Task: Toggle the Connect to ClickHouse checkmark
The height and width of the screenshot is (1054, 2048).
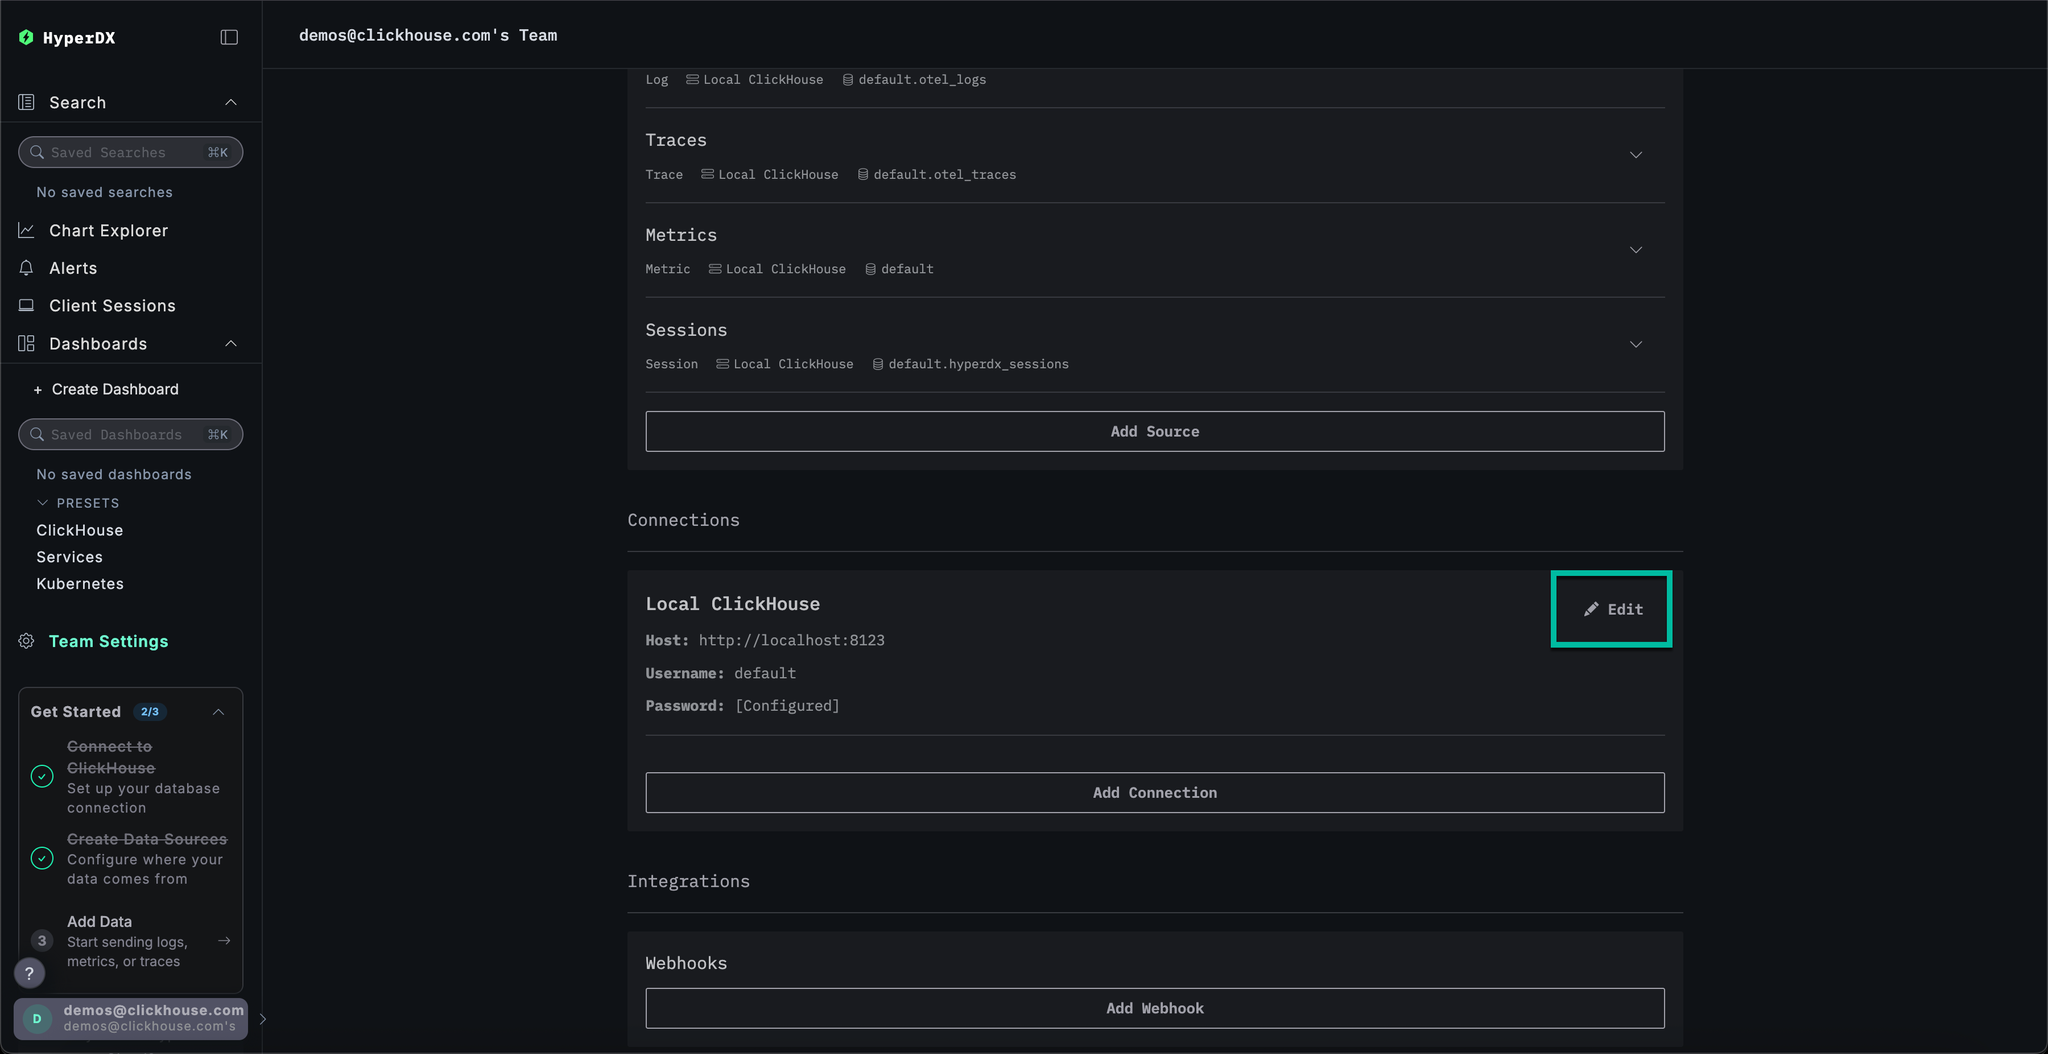Action: coord(41,776)
